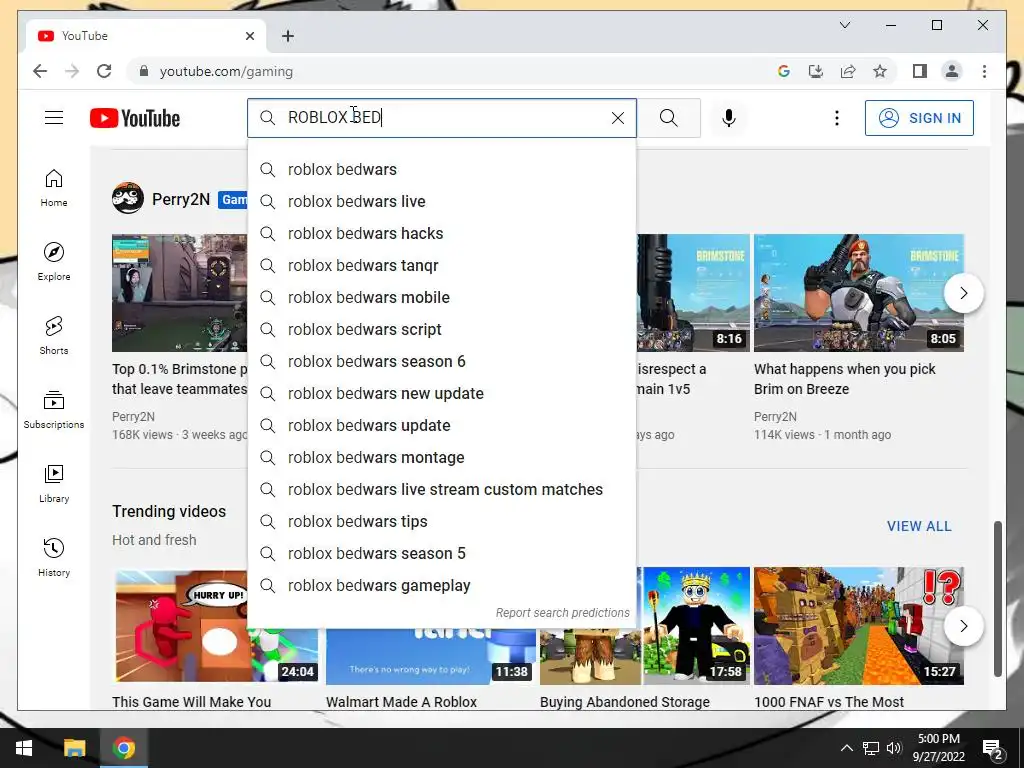Click the page vertical scrollbar
This screenshot has height=768, width=1024.
[997, 598]
